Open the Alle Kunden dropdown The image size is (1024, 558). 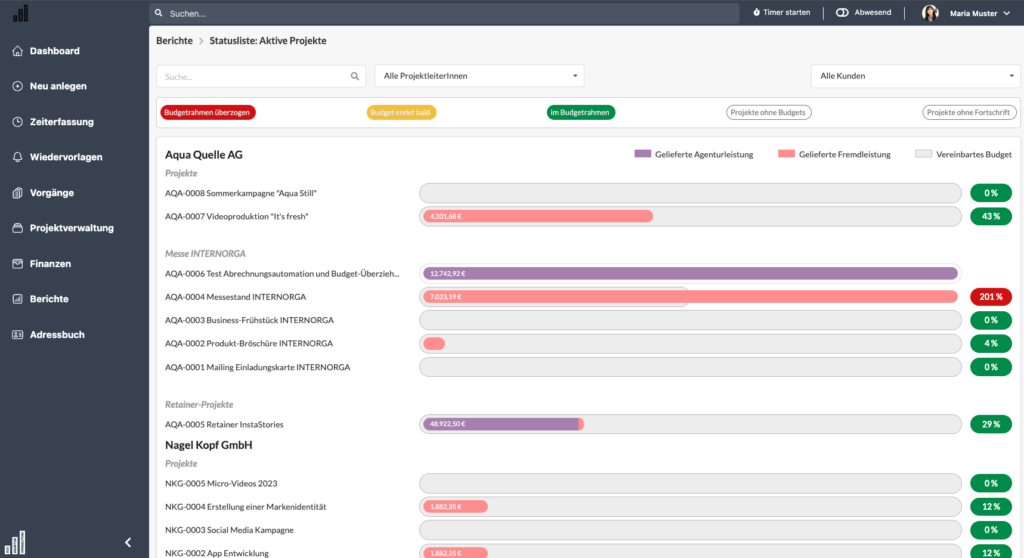916,76
